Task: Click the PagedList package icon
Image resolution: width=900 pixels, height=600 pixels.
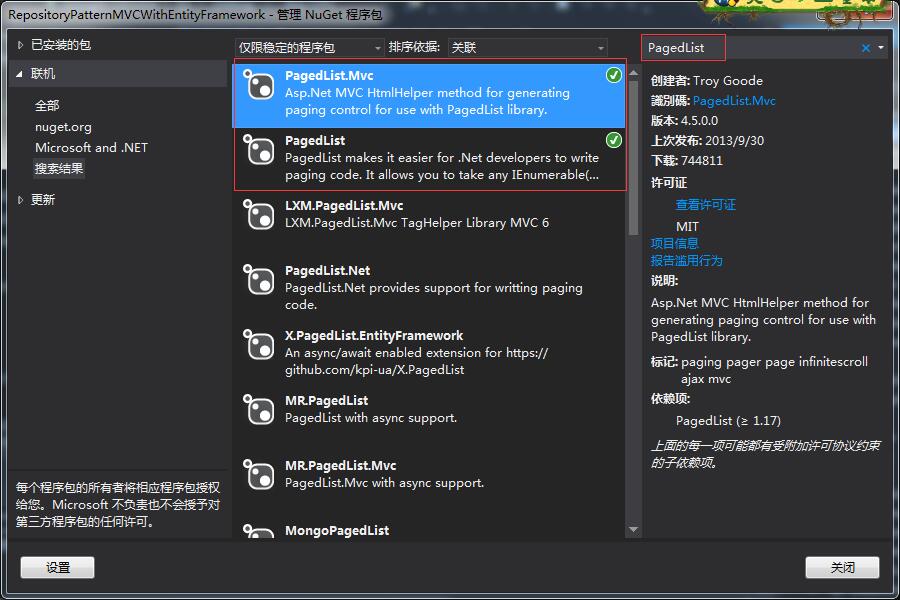Action: click(x=259, y=150)
